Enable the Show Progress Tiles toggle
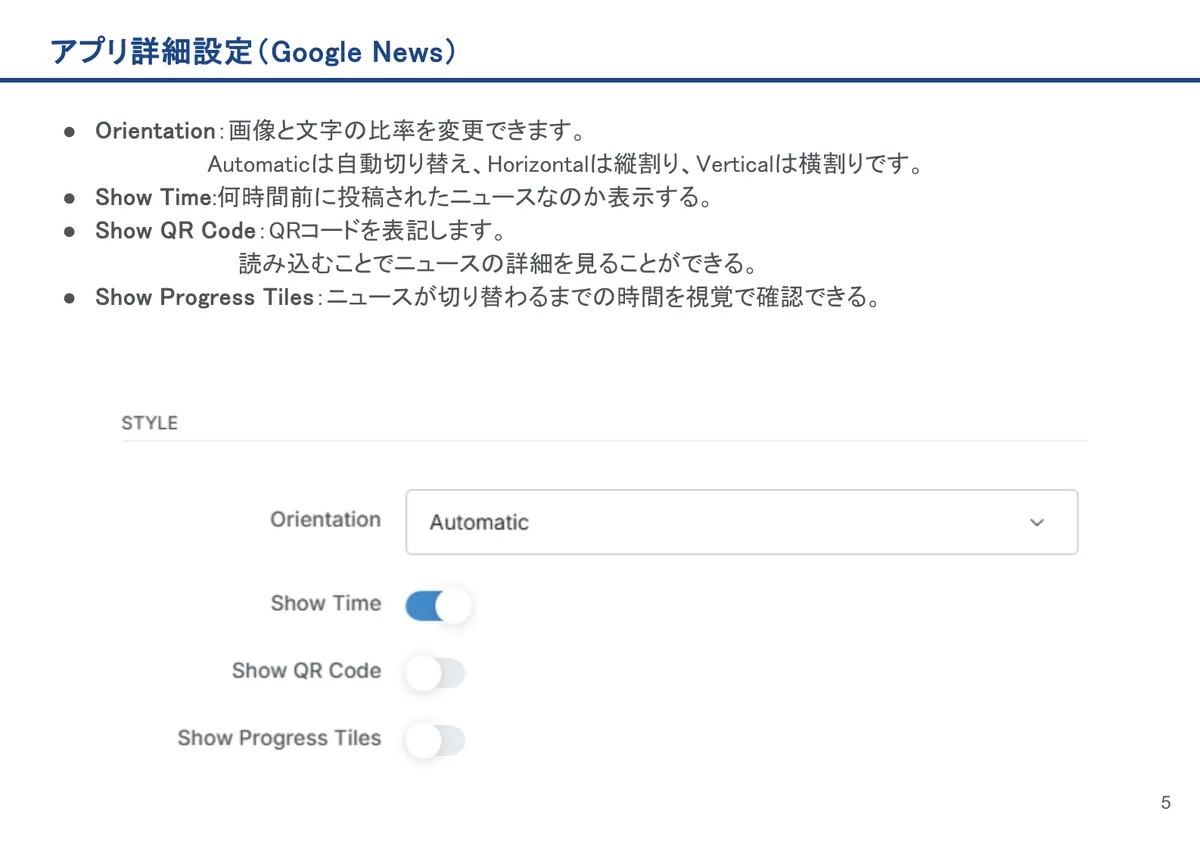The image size is (1200, 849). click(x=436, y=741)
